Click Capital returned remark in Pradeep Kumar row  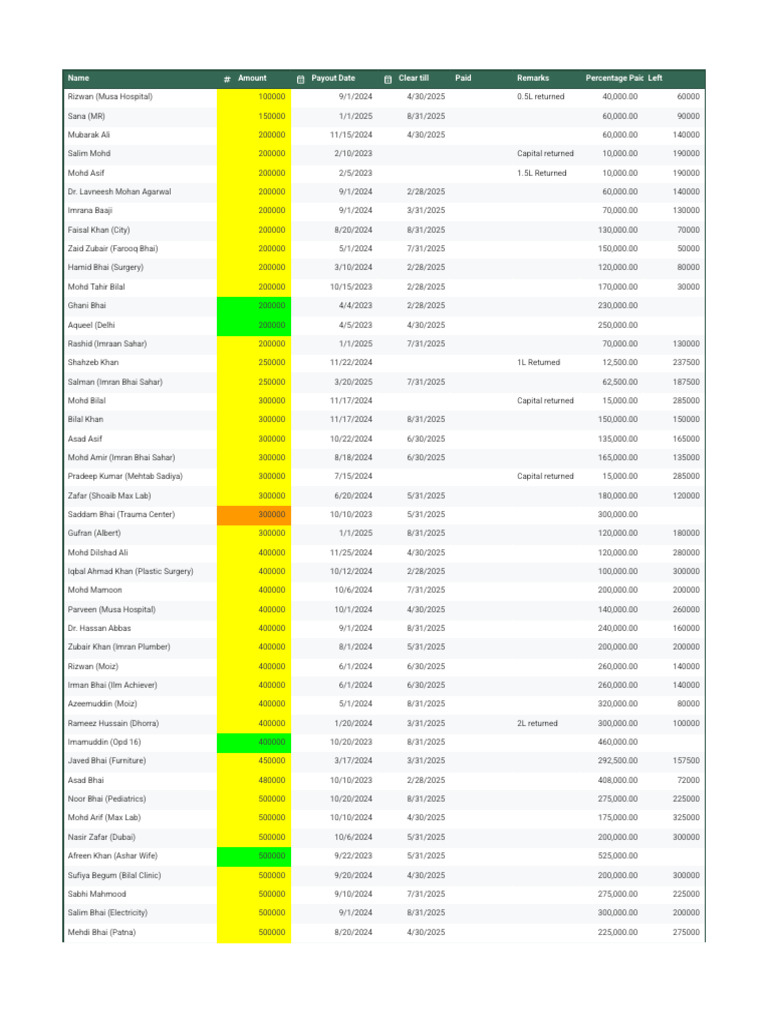[545, 477]
